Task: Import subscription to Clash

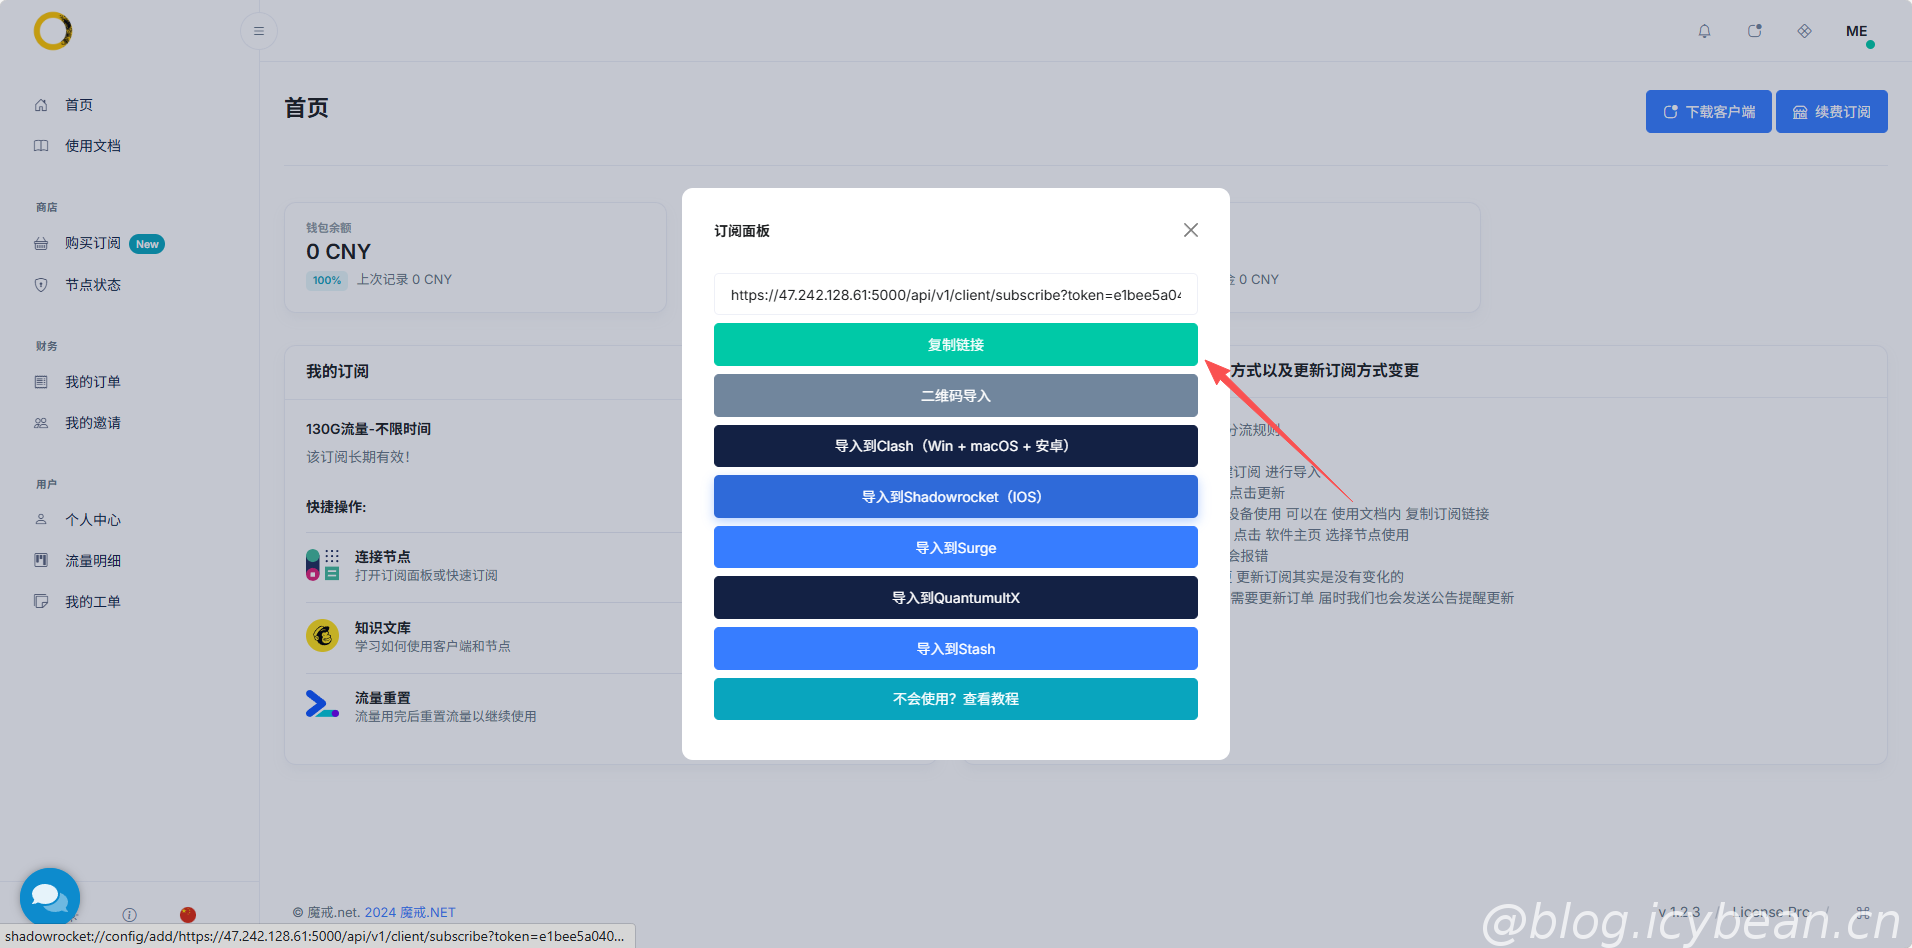Action: pos(955,446)
